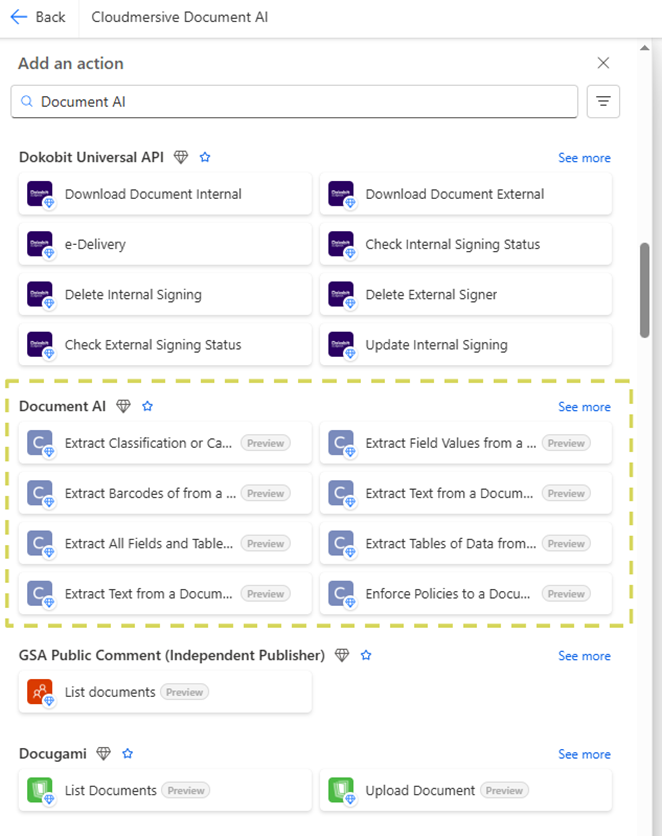Viewport: 662px width, 836px height.
Task: Click the GSA icon on List documents
Action: pos(40,692)
